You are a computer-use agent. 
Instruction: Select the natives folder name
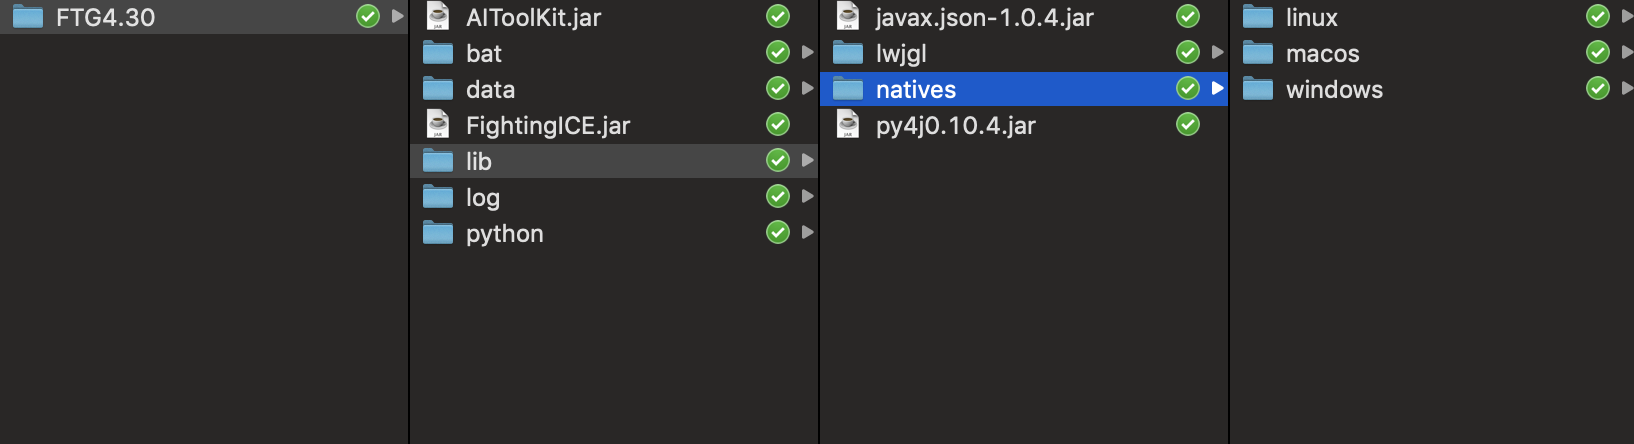click(x=916, y=89)
